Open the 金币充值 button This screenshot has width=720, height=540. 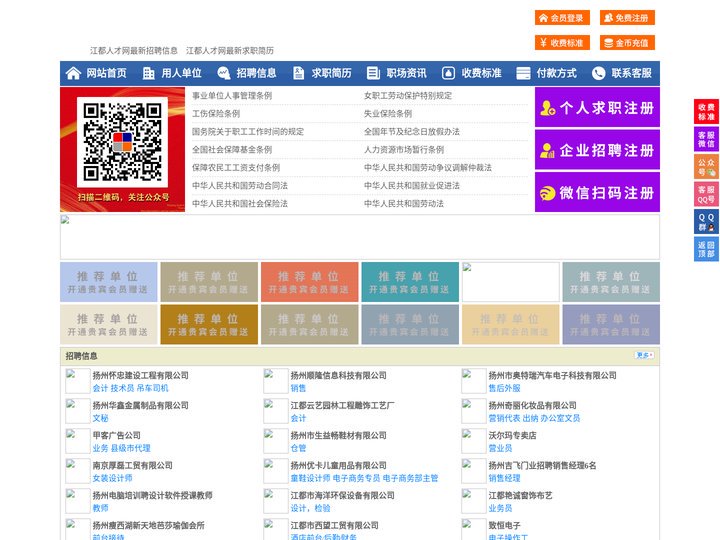pos(627,43)
